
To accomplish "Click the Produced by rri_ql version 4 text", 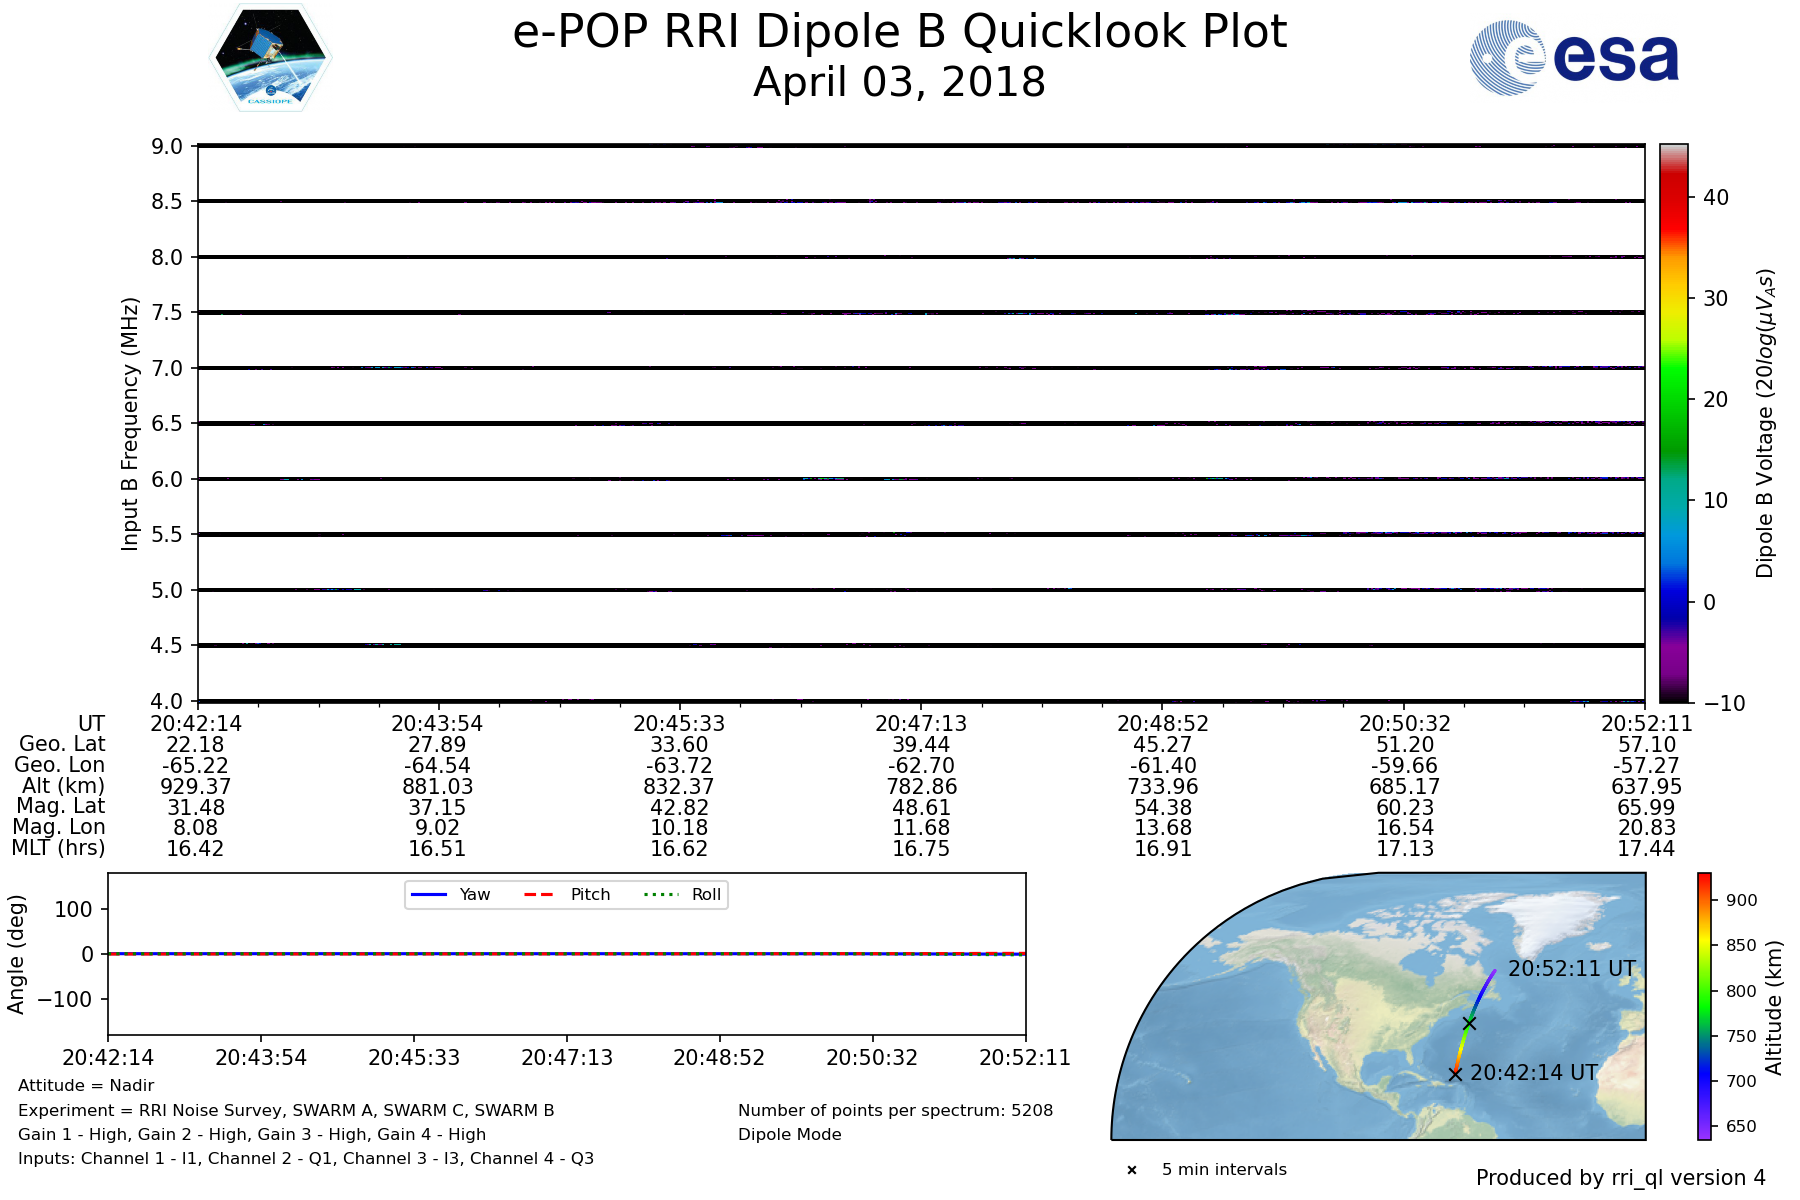I will [1620, 1178].
